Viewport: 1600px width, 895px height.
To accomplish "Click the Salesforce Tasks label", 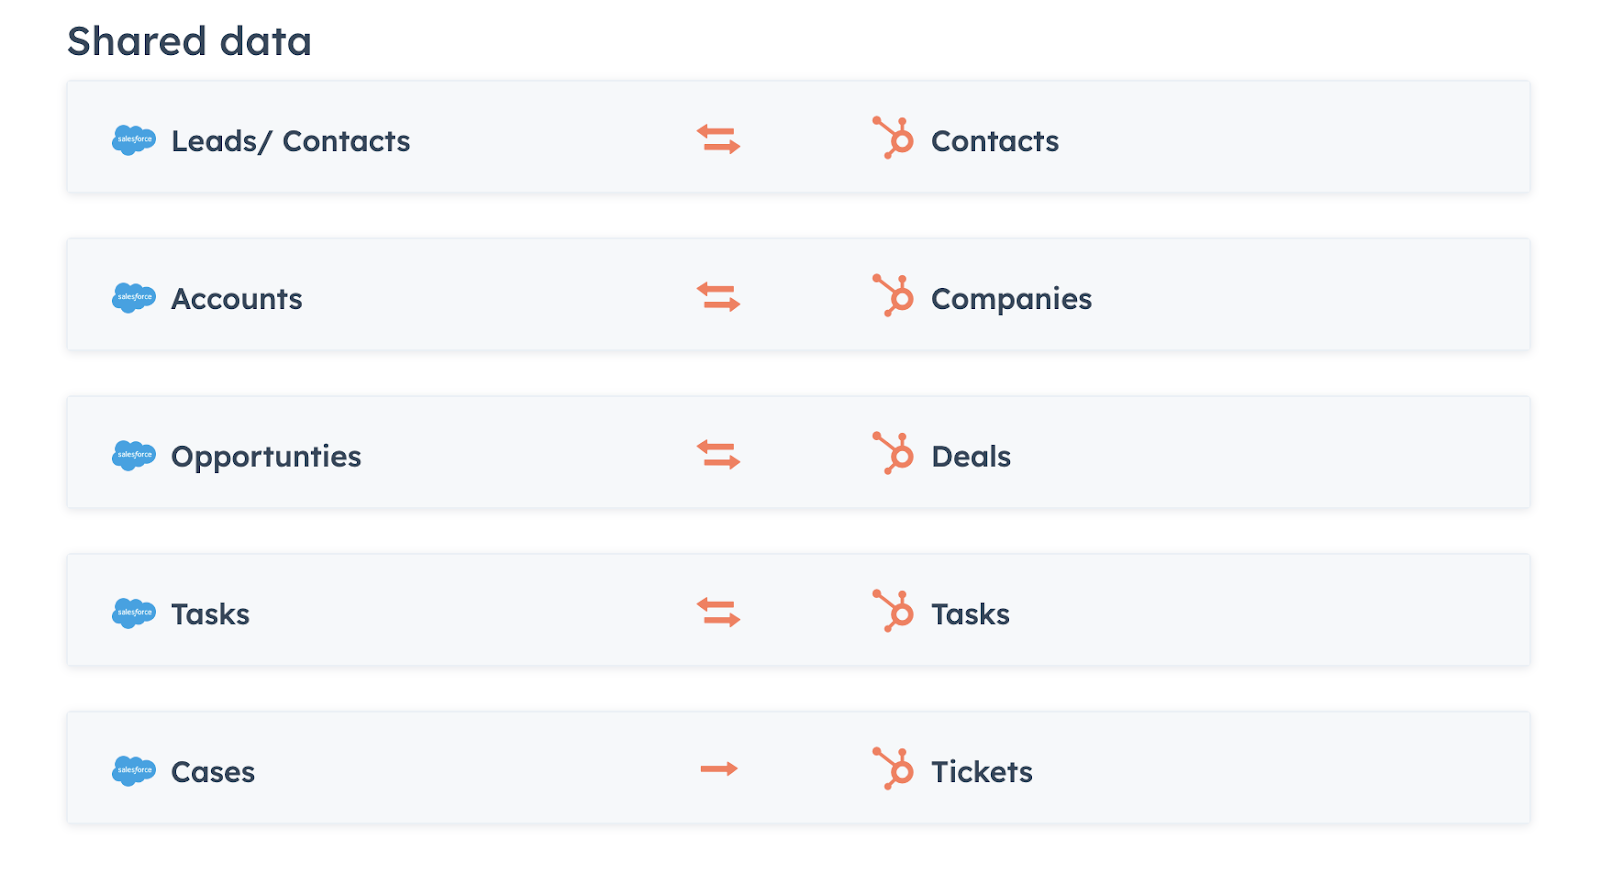I will tap(210, 614).
